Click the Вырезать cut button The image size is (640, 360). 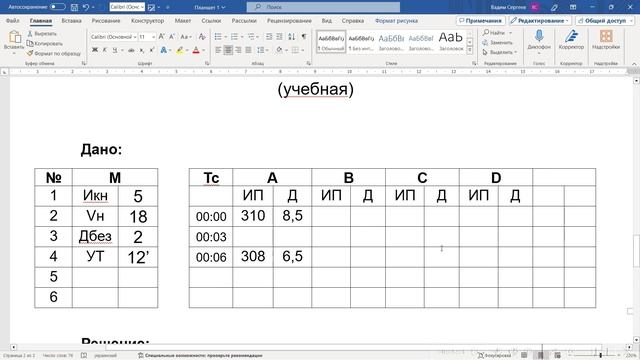coord(42,33)
